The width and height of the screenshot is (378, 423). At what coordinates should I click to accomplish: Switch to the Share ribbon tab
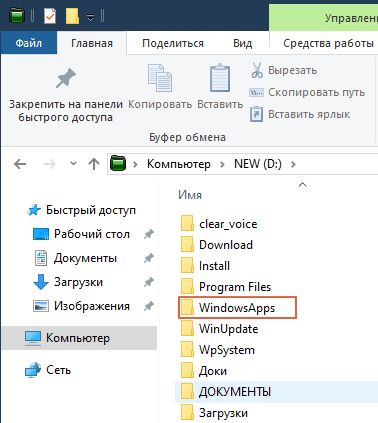(173, 43)
